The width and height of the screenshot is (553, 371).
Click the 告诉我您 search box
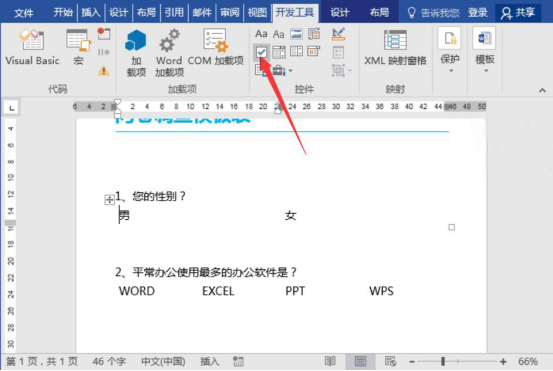pos(434,13)
